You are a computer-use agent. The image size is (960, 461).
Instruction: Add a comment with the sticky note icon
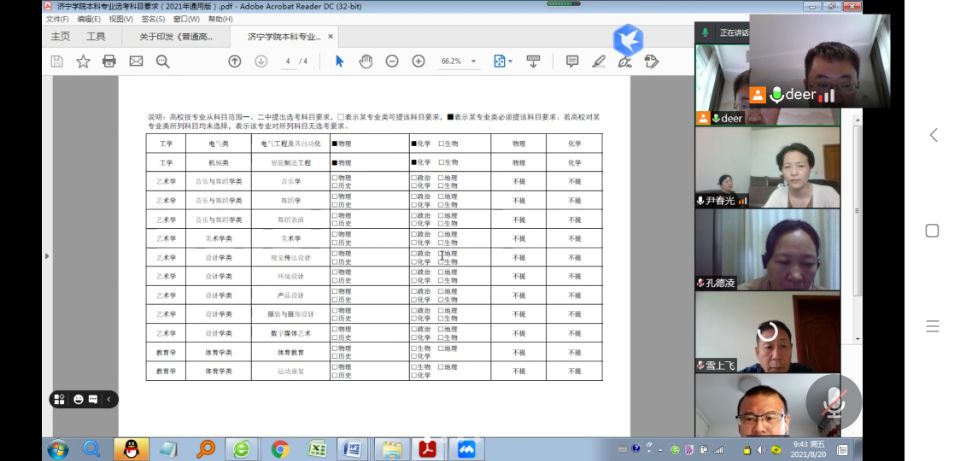[572, 61]
